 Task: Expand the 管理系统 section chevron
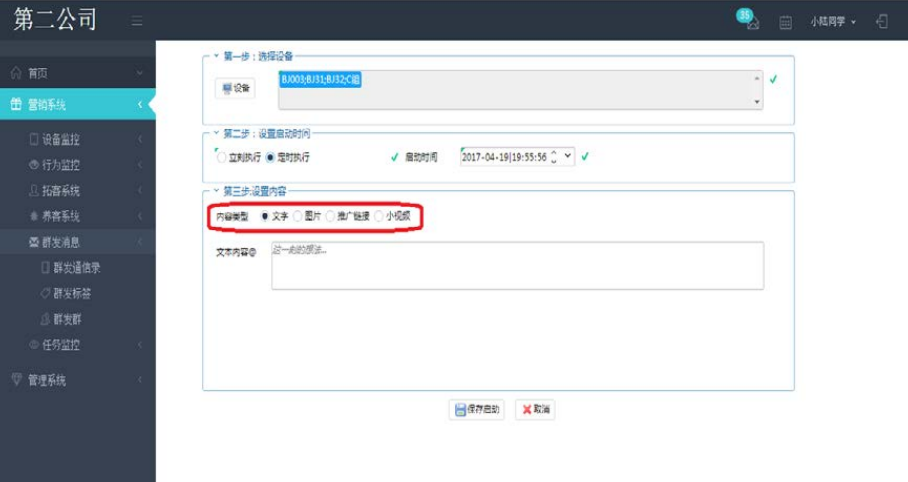(140, 379)
